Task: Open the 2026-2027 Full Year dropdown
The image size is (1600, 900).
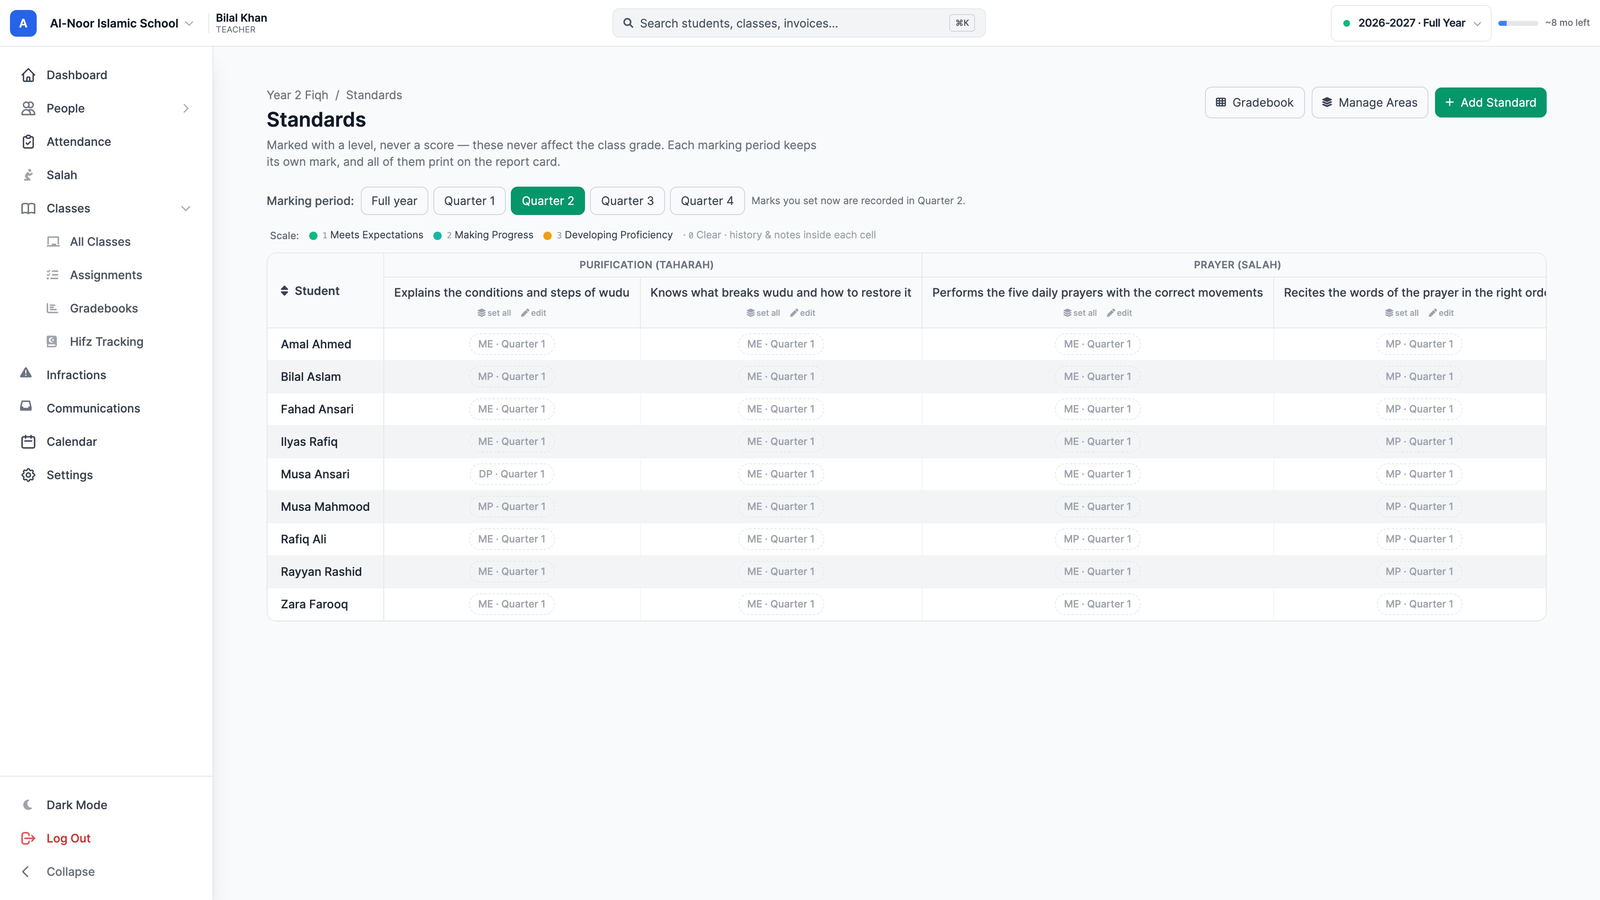Action: point(1411,23)
